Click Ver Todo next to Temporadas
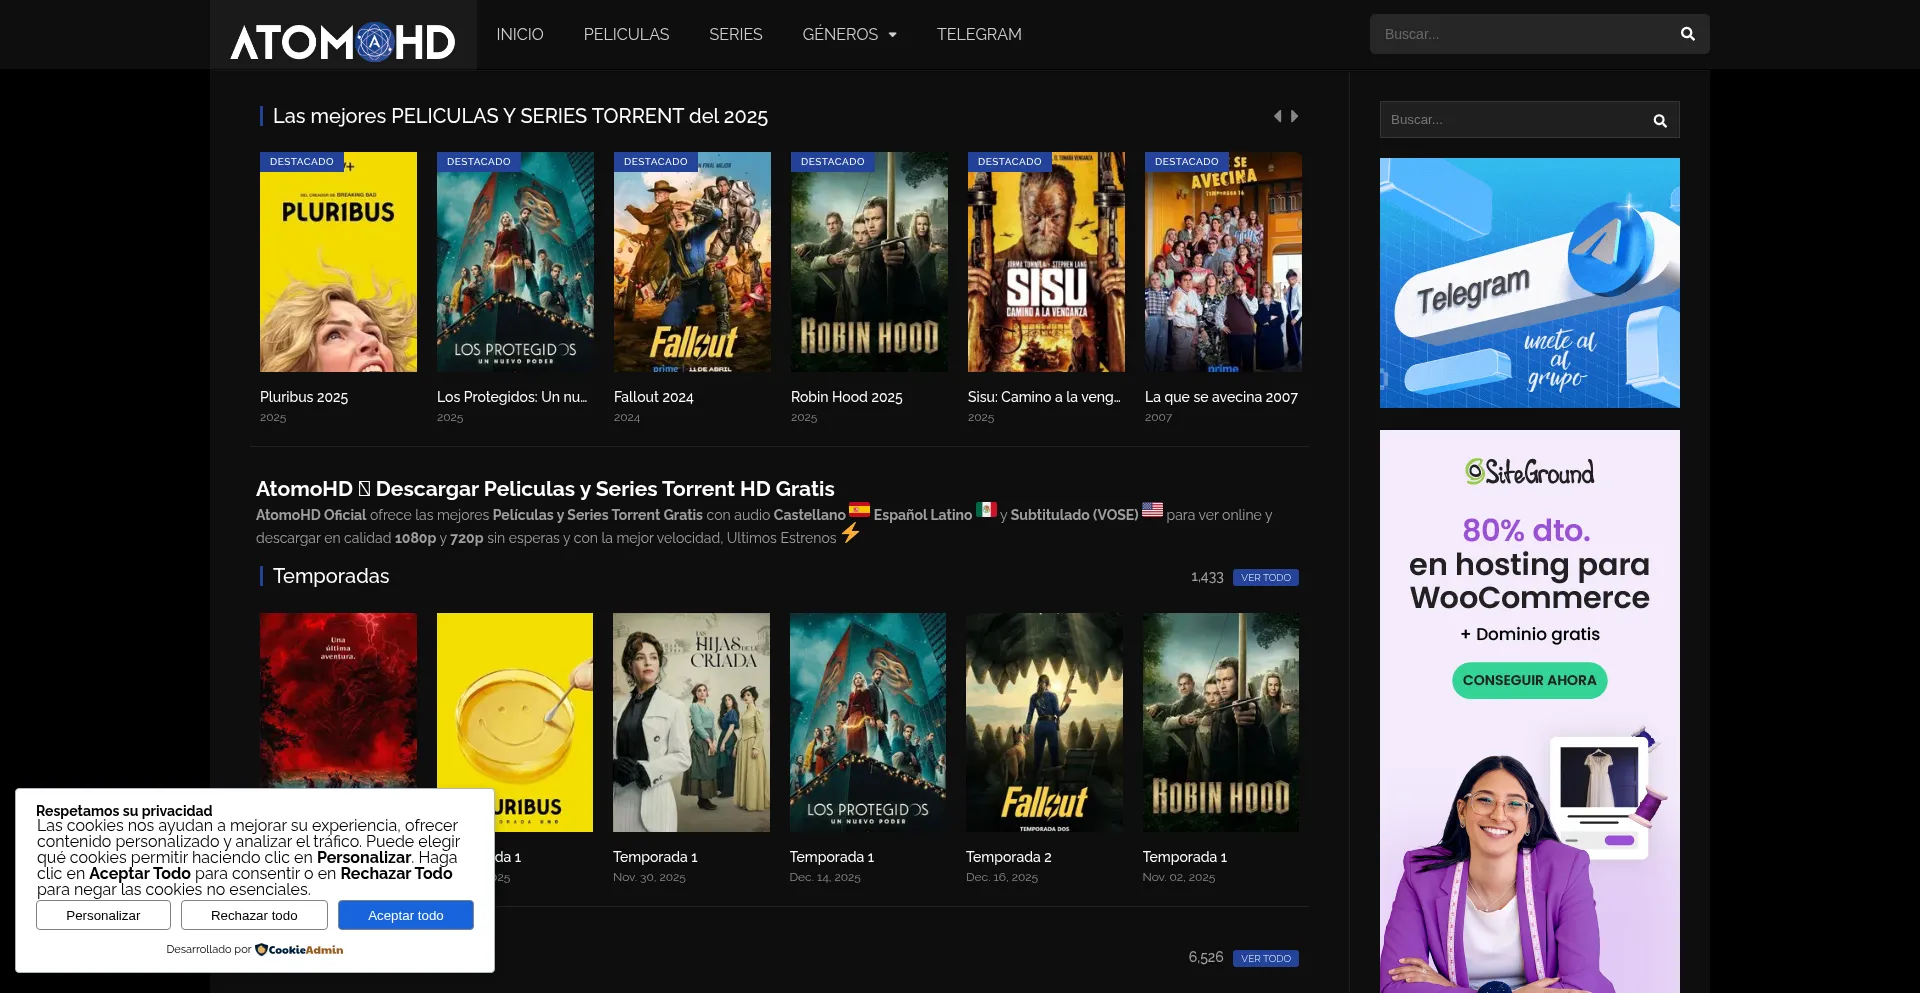1920x993 pixels. (1265, 578)
